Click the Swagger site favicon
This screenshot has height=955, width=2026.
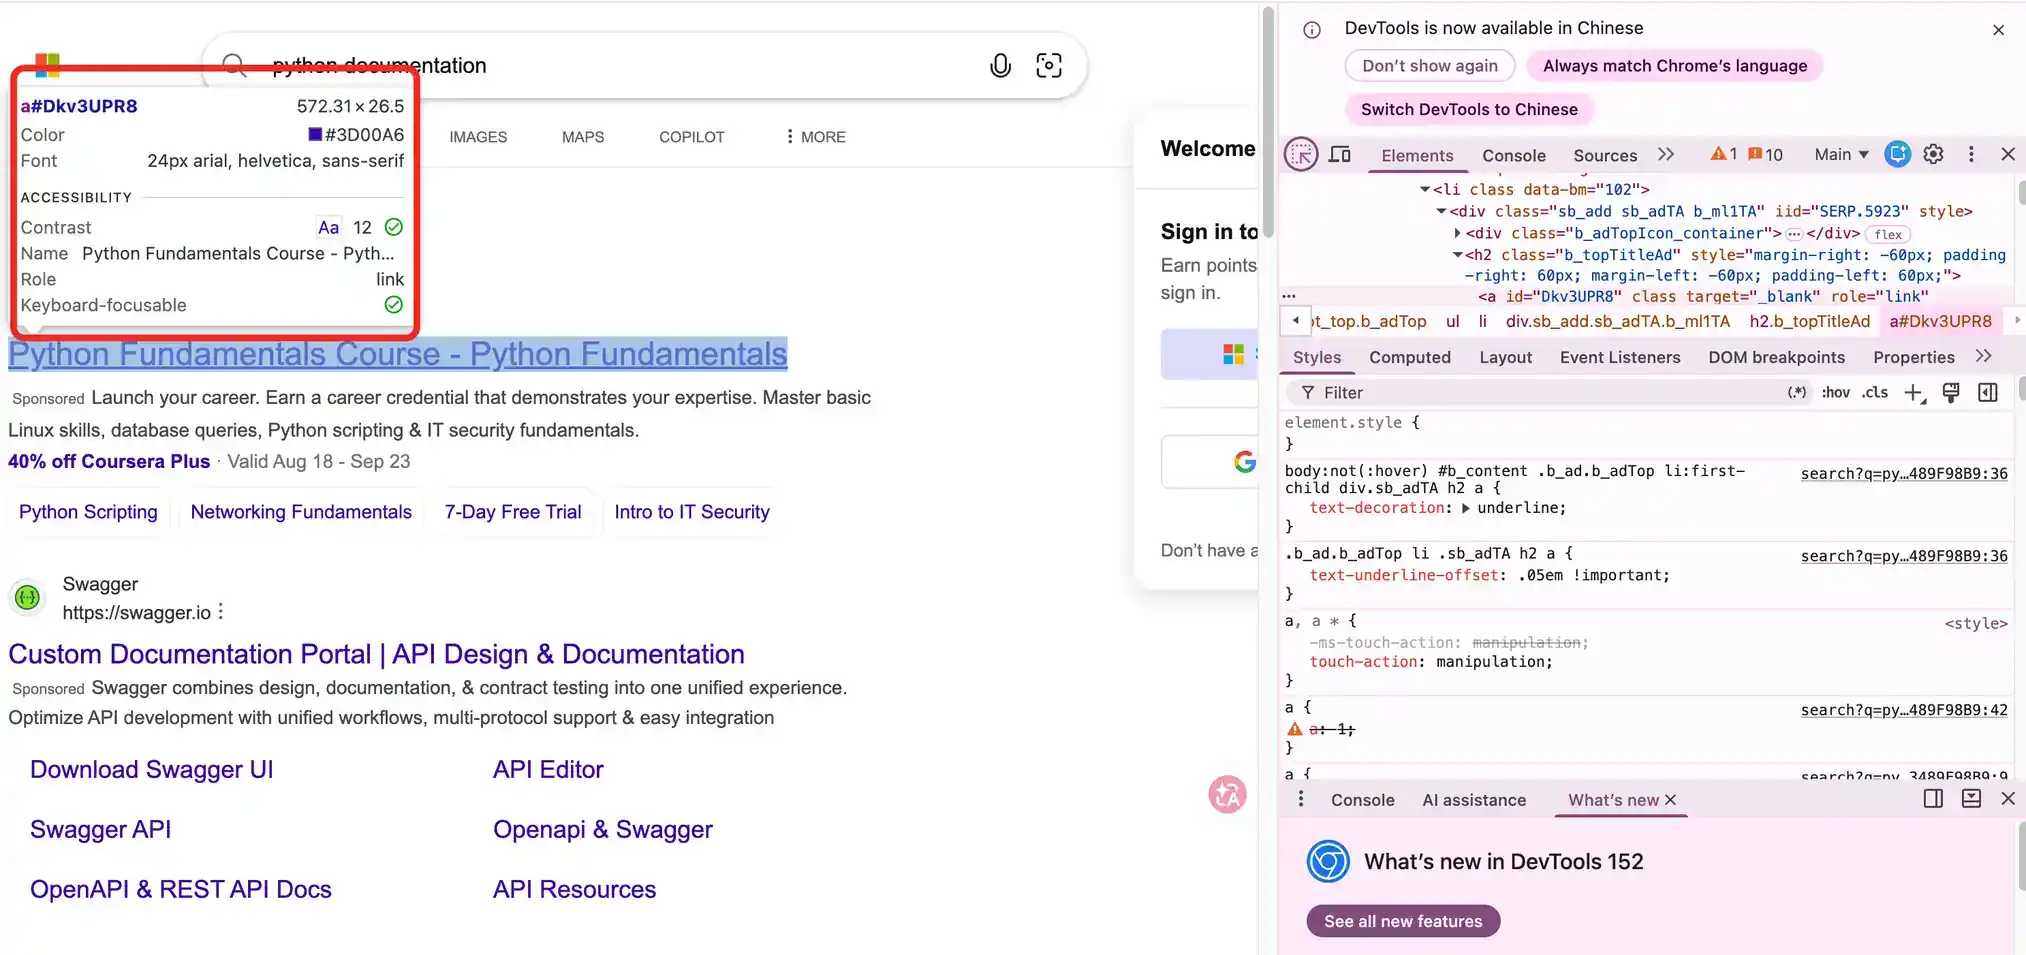pyautogui.click(x=27, y=598)
